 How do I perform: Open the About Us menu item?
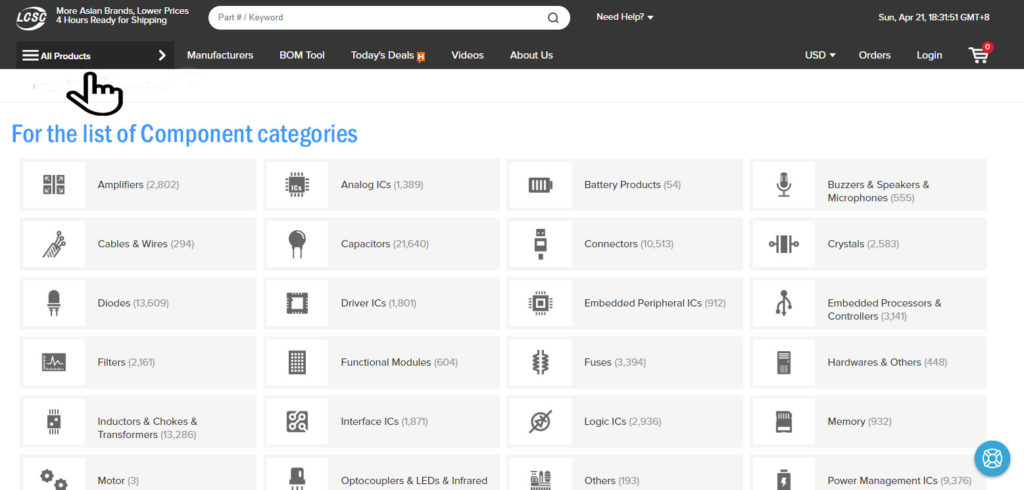tap(532, 56)
